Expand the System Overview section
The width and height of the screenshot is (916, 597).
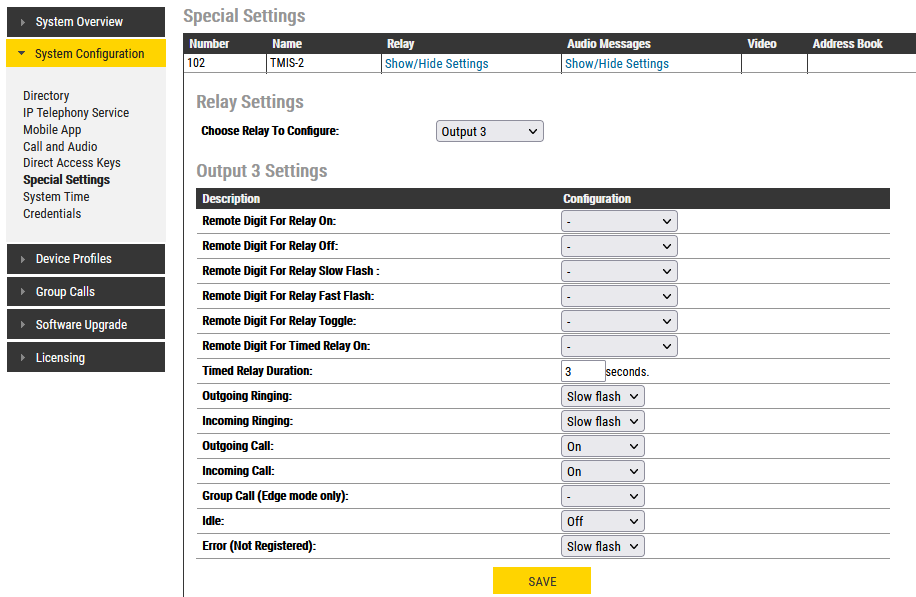85,22
